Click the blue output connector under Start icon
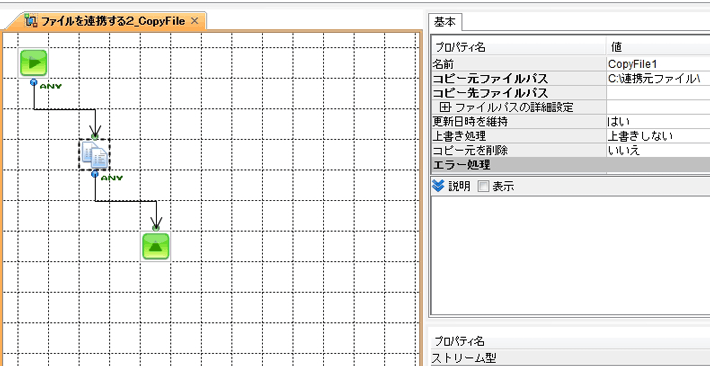 (33, 82)
